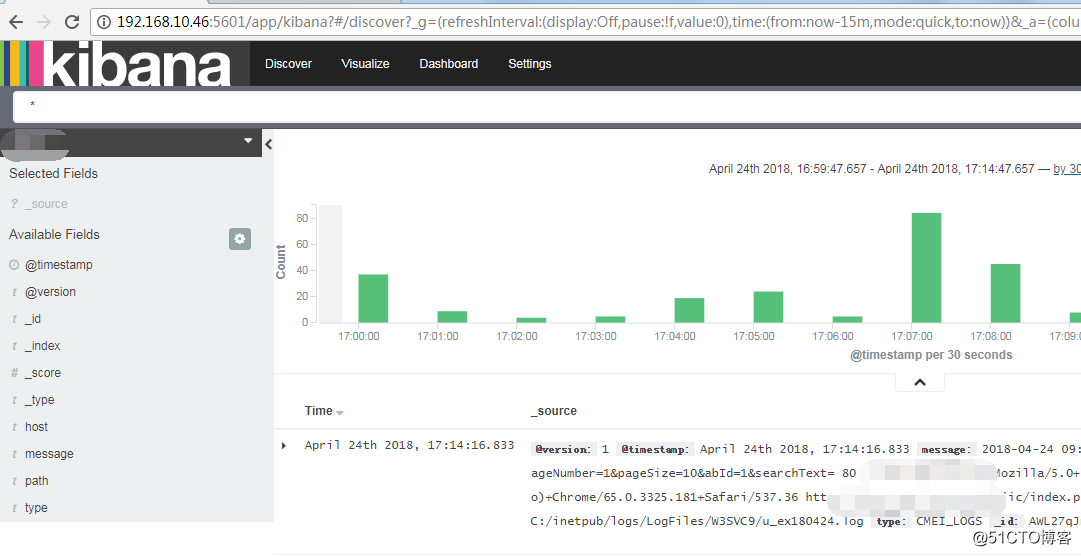Image resolution: width=1081 pixels, height=556 pixels.
Task: Click the hash icon beside _score
Action: tap(14, 373)
